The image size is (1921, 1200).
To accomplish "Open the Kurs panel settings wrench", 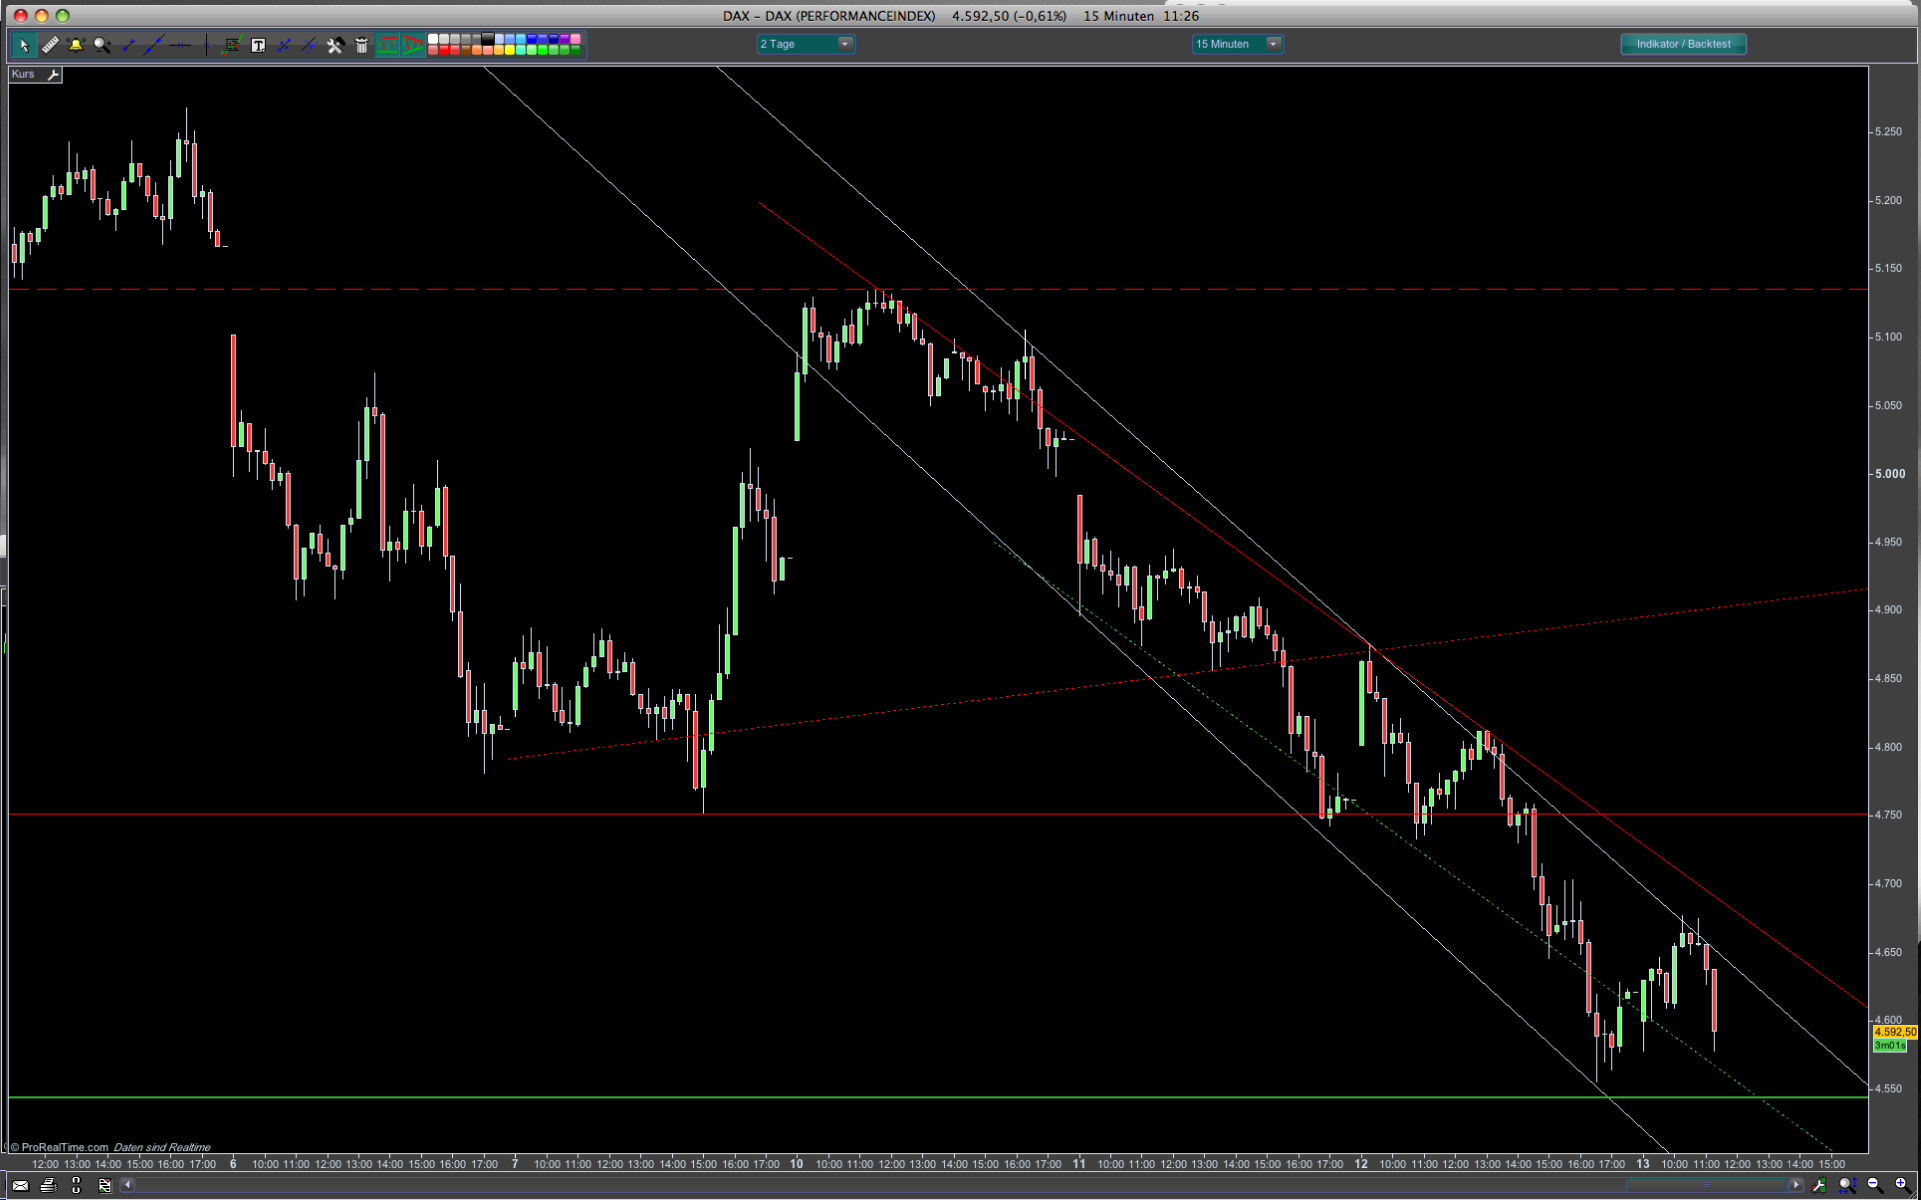I will pos(53,74).
